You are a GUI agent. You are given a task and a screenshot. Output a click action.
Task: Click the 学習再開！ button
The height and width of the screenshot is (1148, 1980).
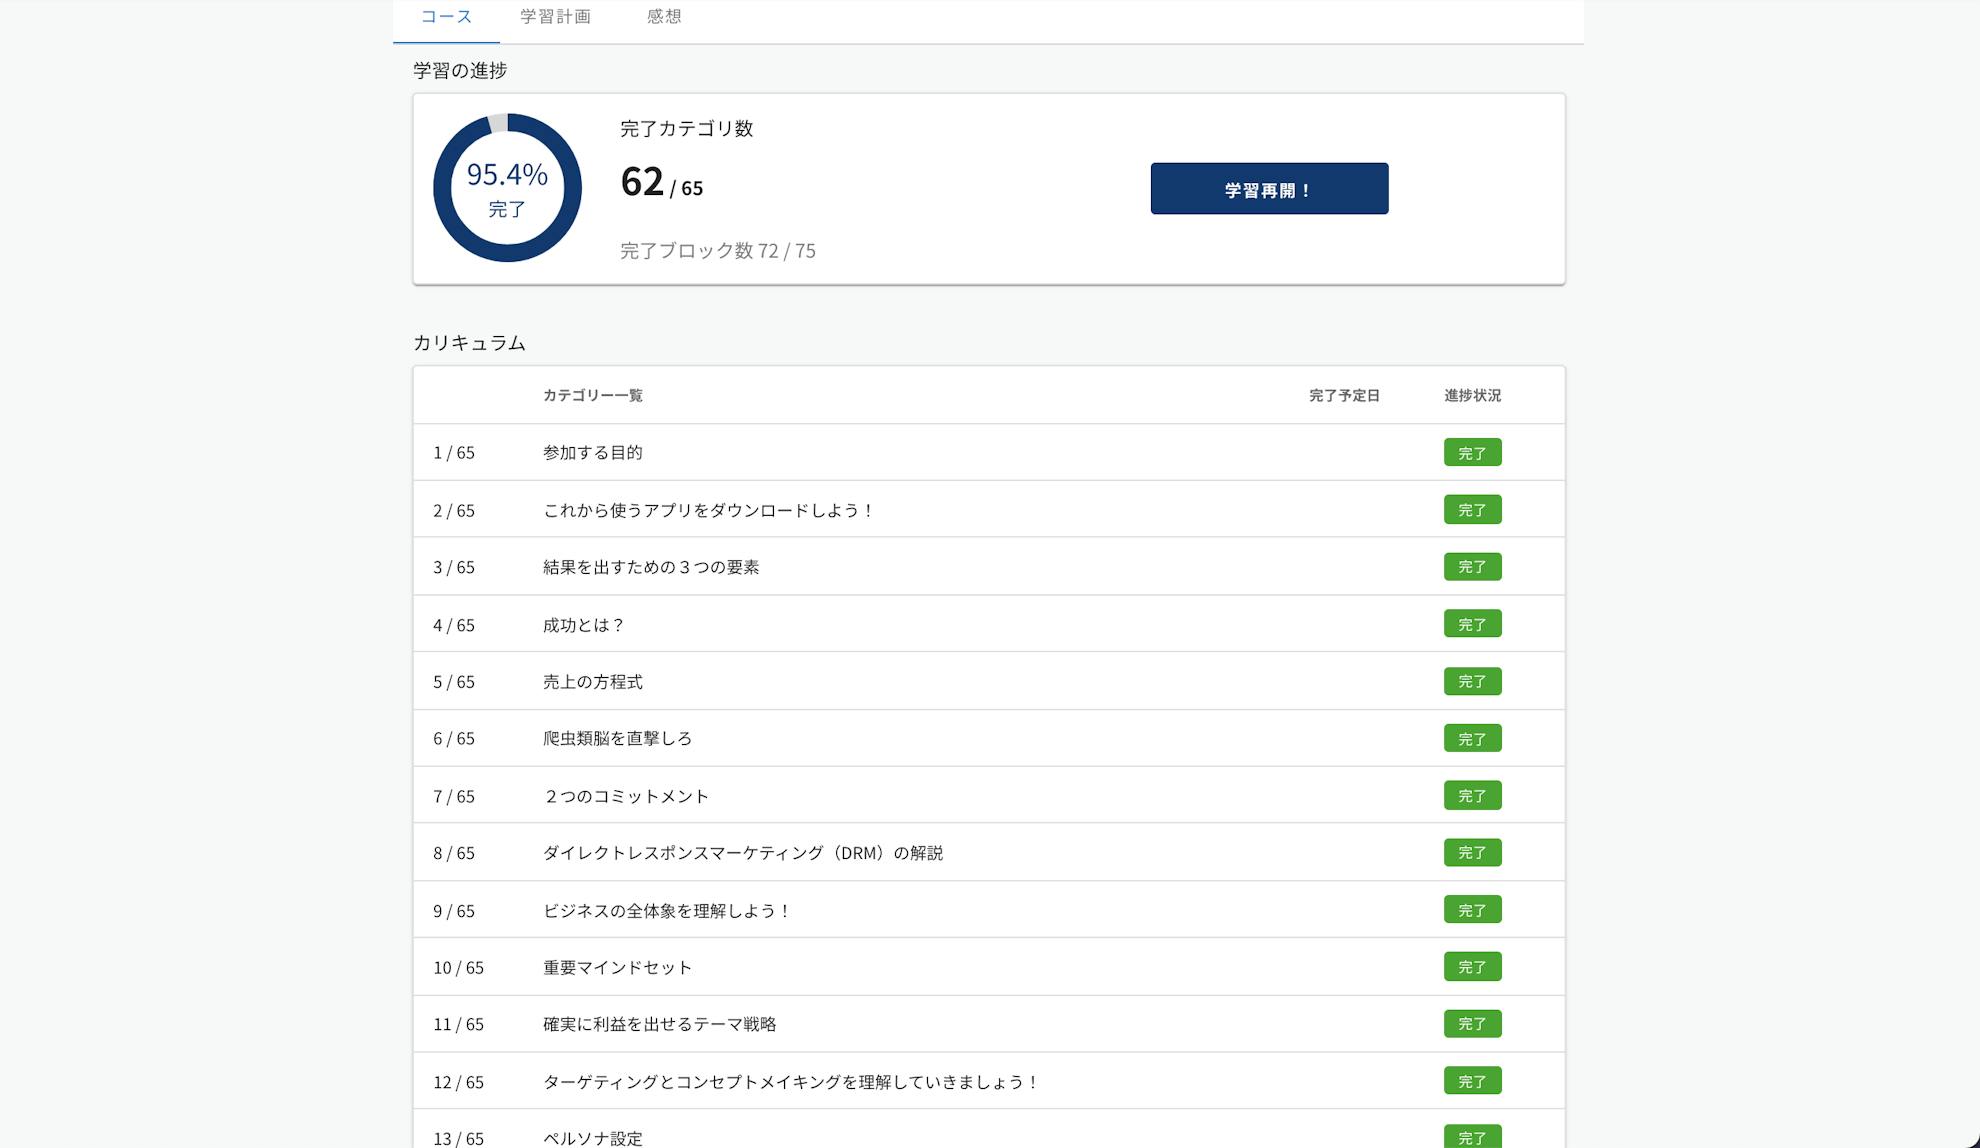click(1269, 189)
